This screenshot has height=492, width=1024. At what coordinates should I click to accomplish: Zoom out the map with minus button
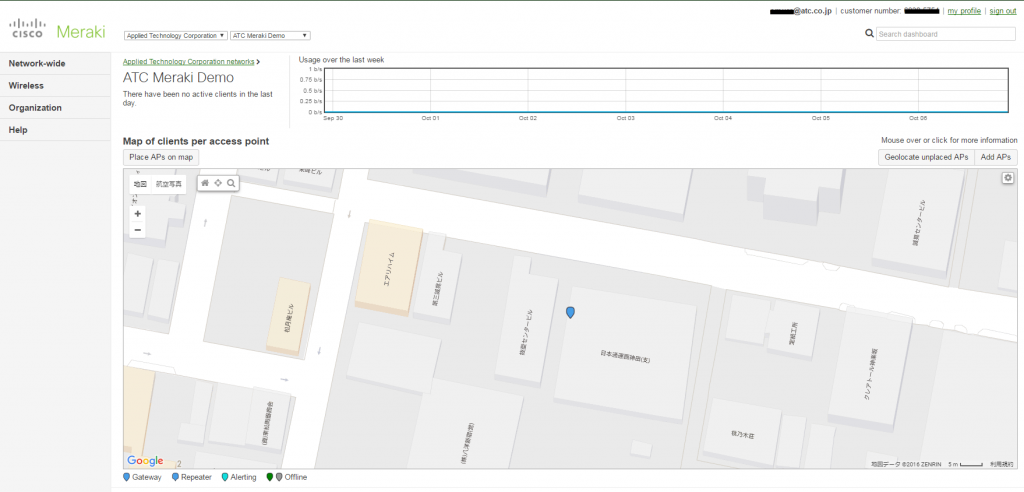(138, 230)
